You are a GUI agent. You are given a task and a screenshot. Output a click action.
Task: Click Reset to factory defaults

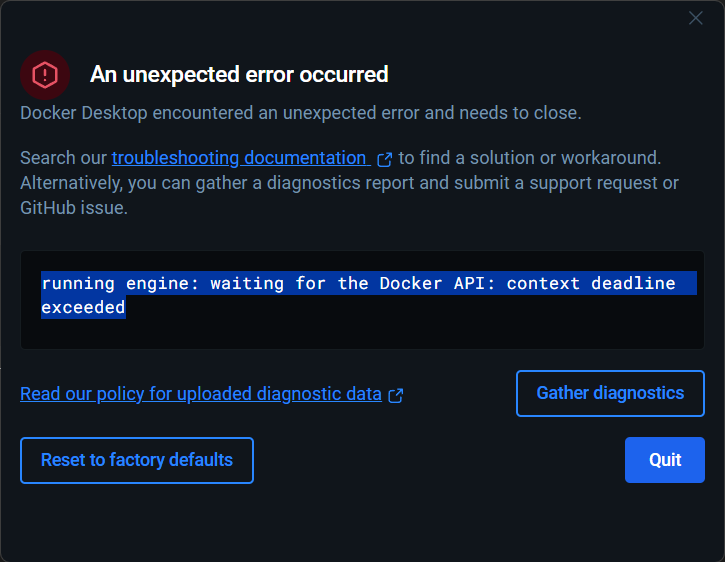point(137,460)
